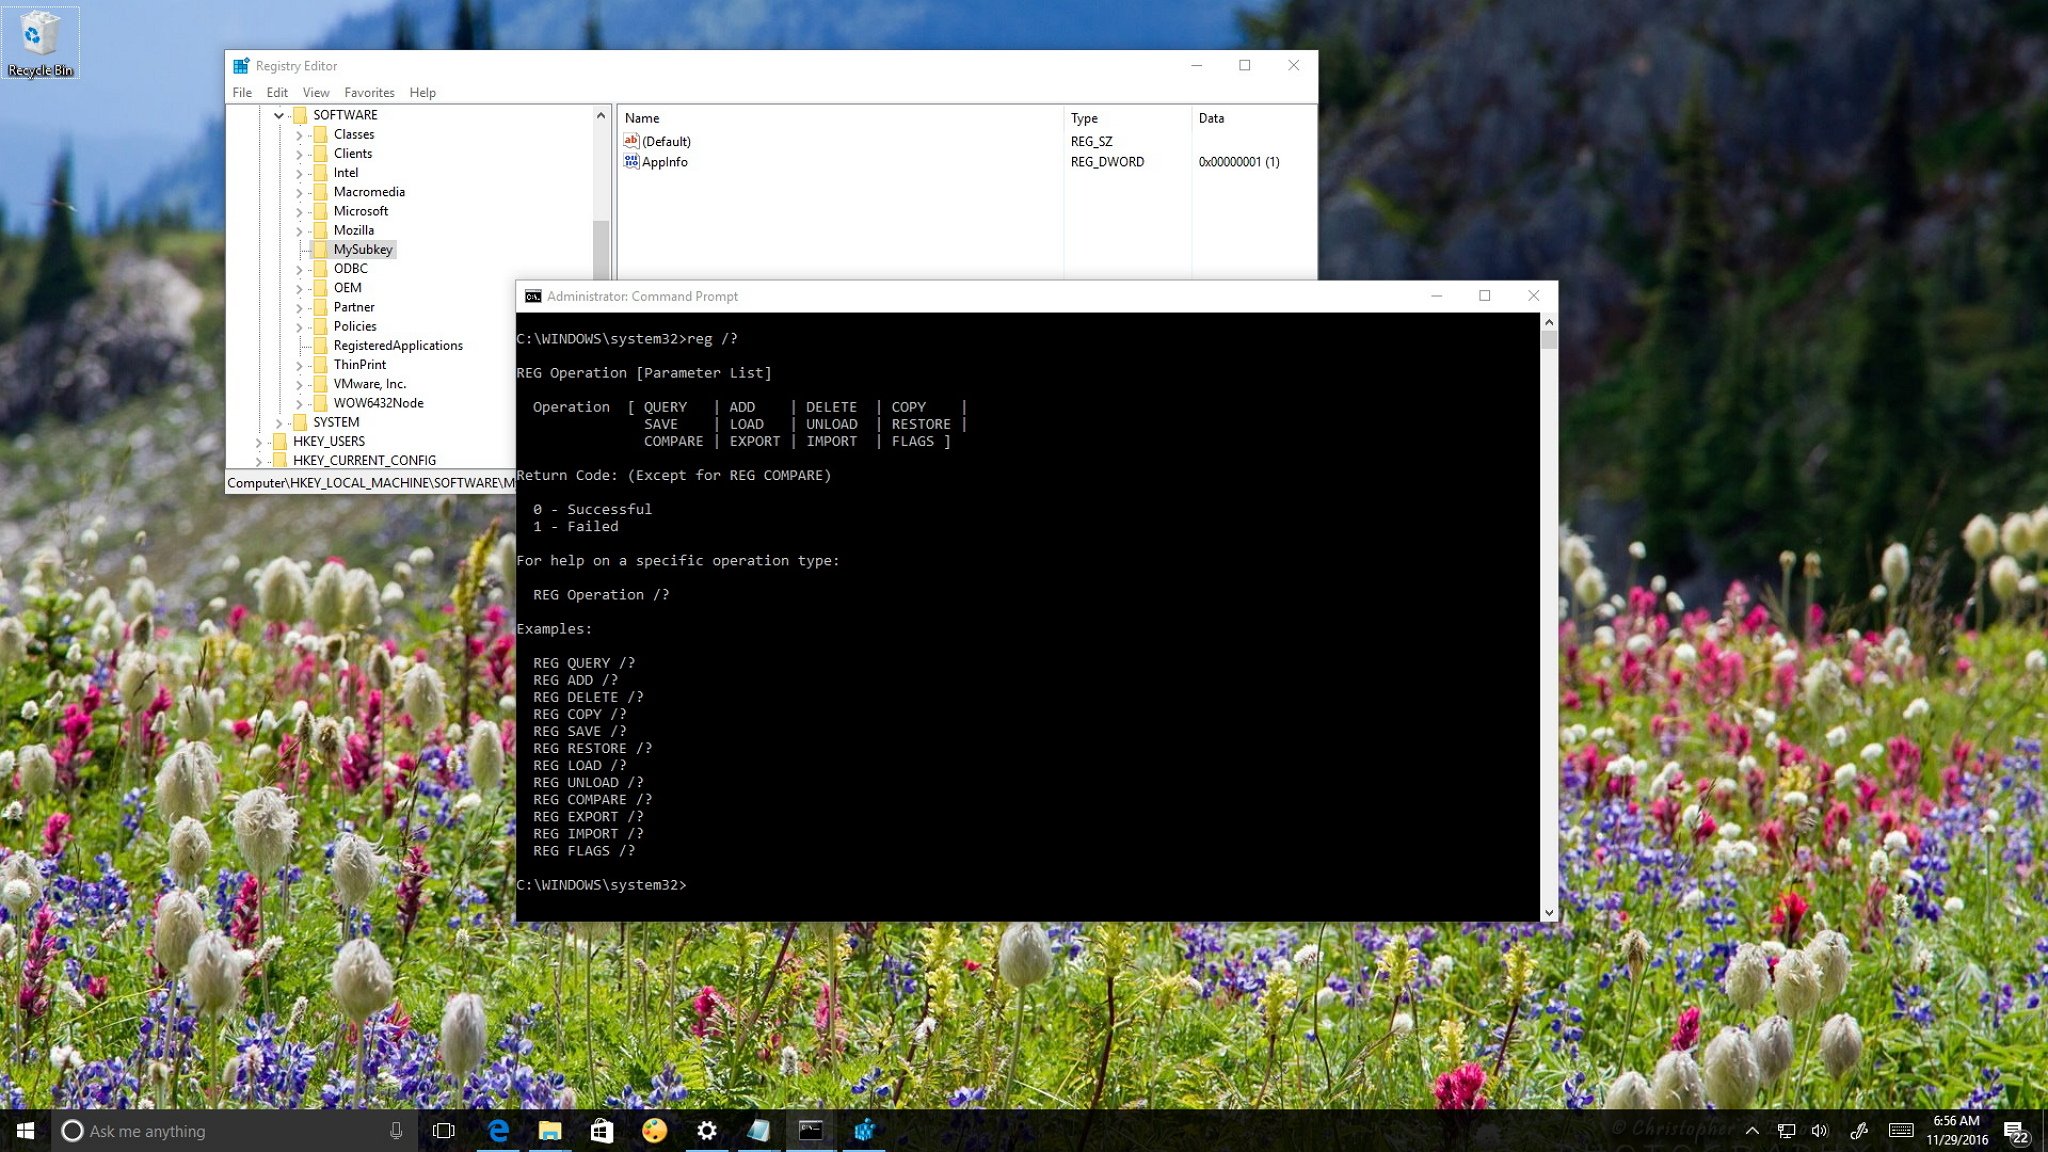Launch the Windows Store taskbar icon
This screenshot has width=2048, height=1152.
tap(602, 1130)
